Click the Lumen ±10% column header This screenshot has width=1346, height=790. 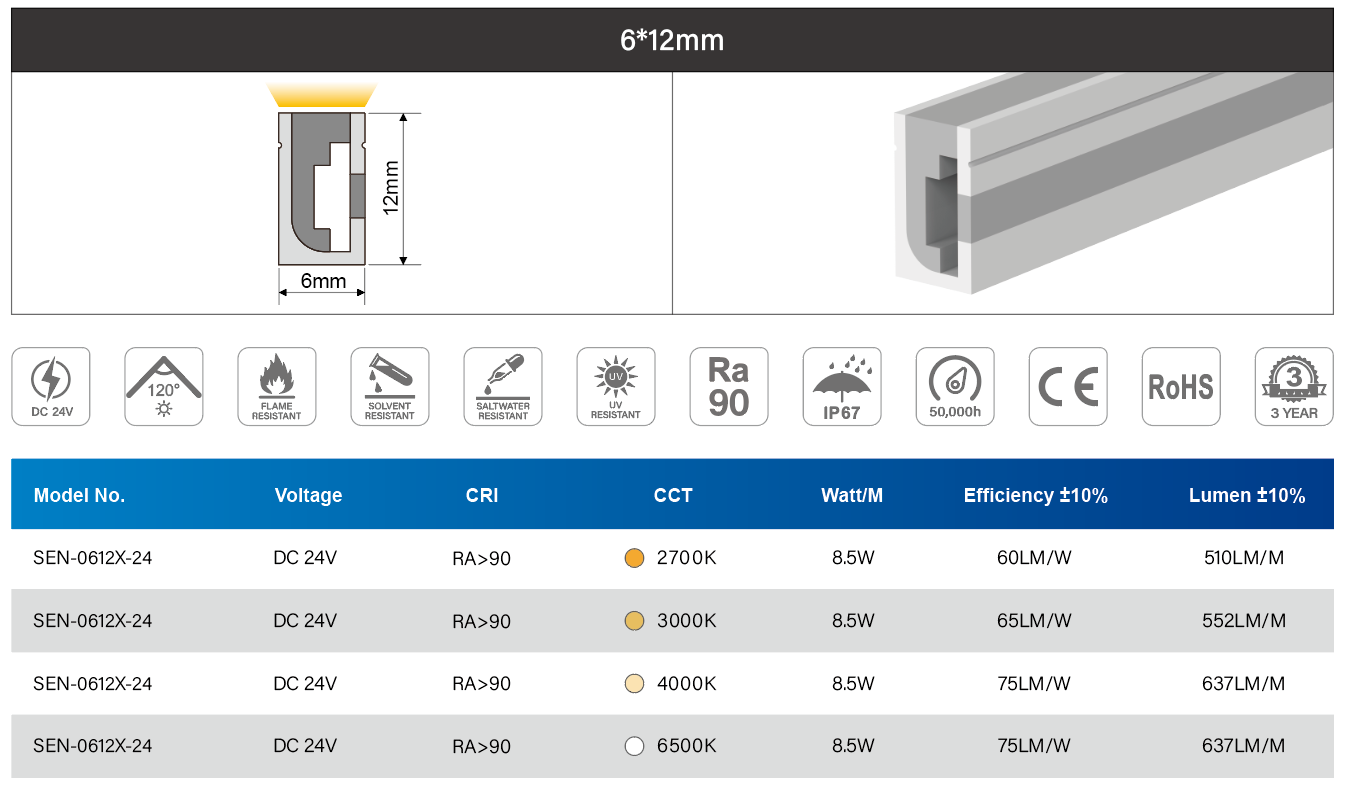click(x=1247, y=495)
